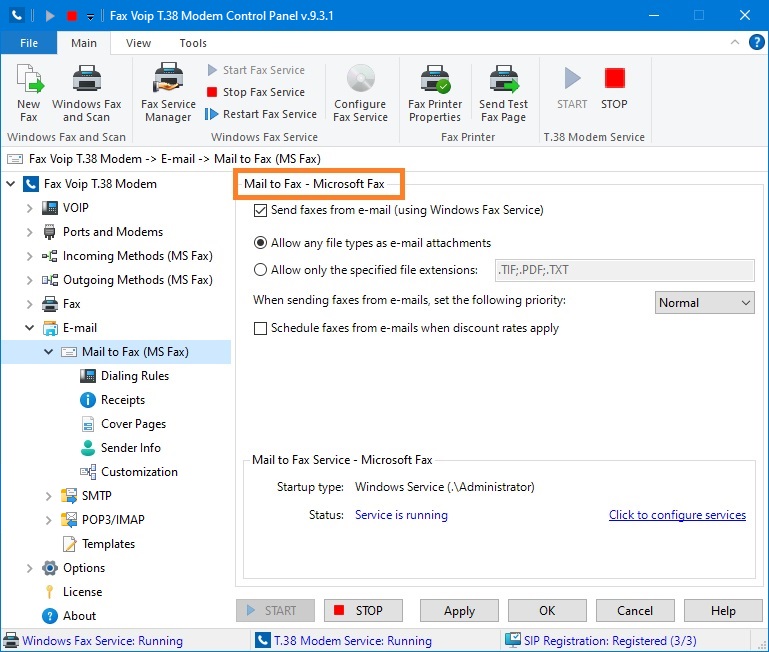769x652 pixels.
Task: Click the OK button
Action: 547,611
